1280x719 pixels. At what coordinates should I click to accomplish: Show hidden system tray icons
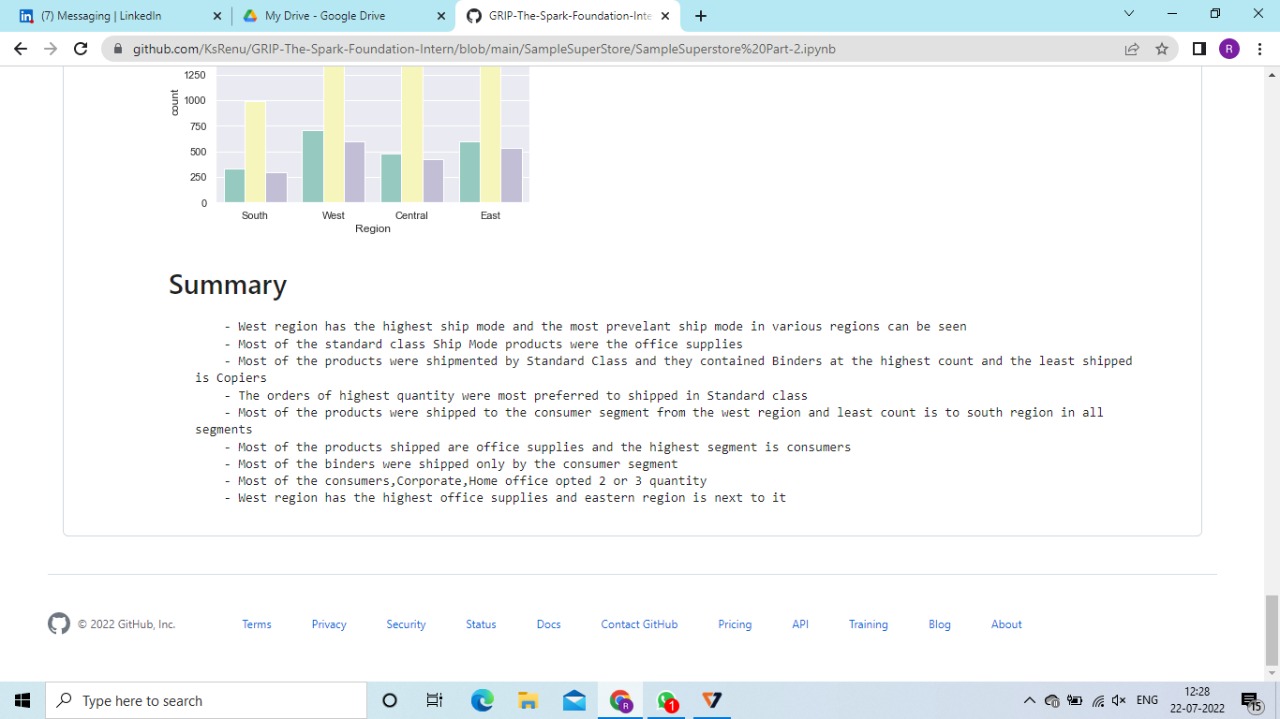1029,701
